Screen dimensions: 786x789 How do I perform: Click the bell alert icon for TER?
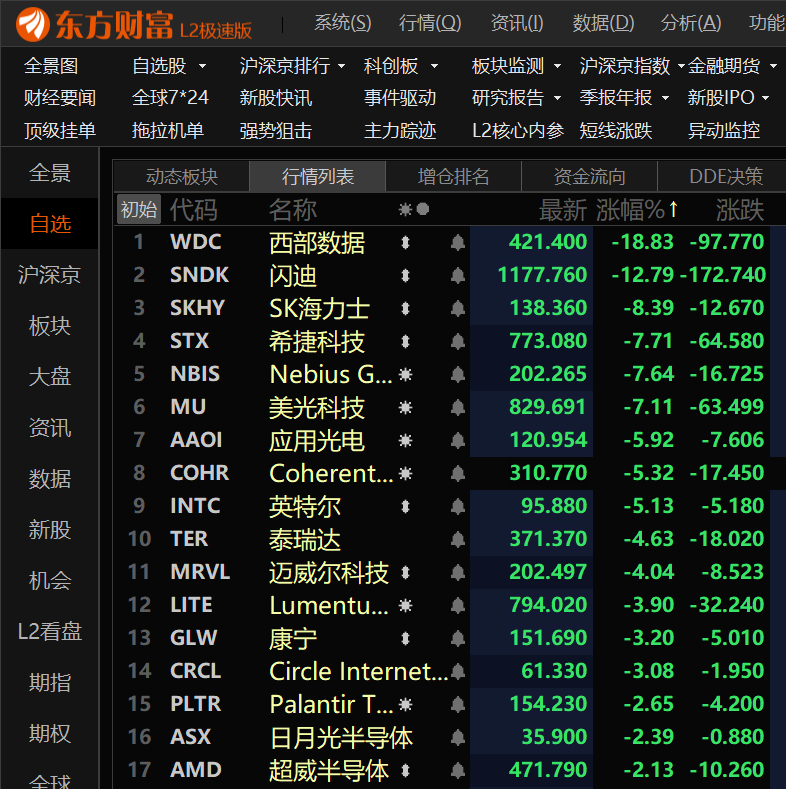coord(457,539)
